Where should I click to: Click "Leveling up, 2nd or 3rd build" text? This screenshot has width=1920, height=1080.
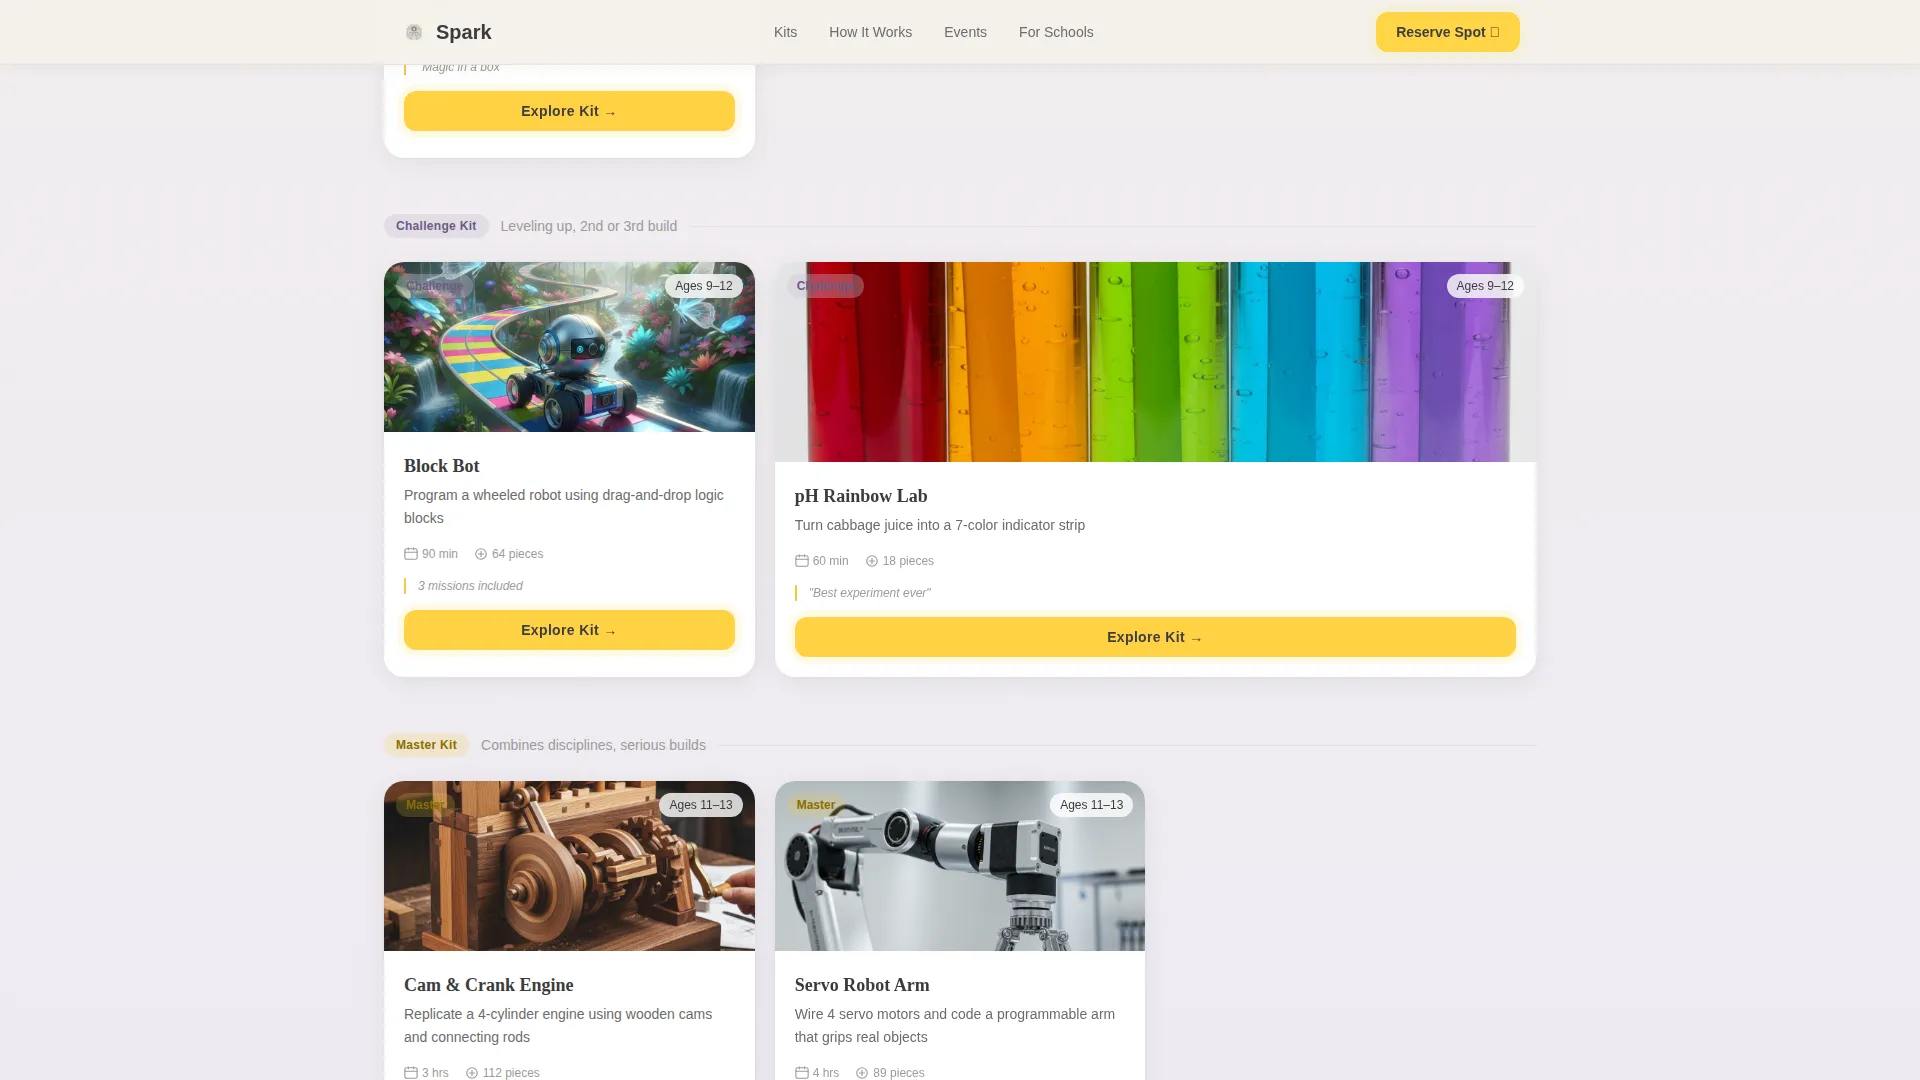[589, 226]
